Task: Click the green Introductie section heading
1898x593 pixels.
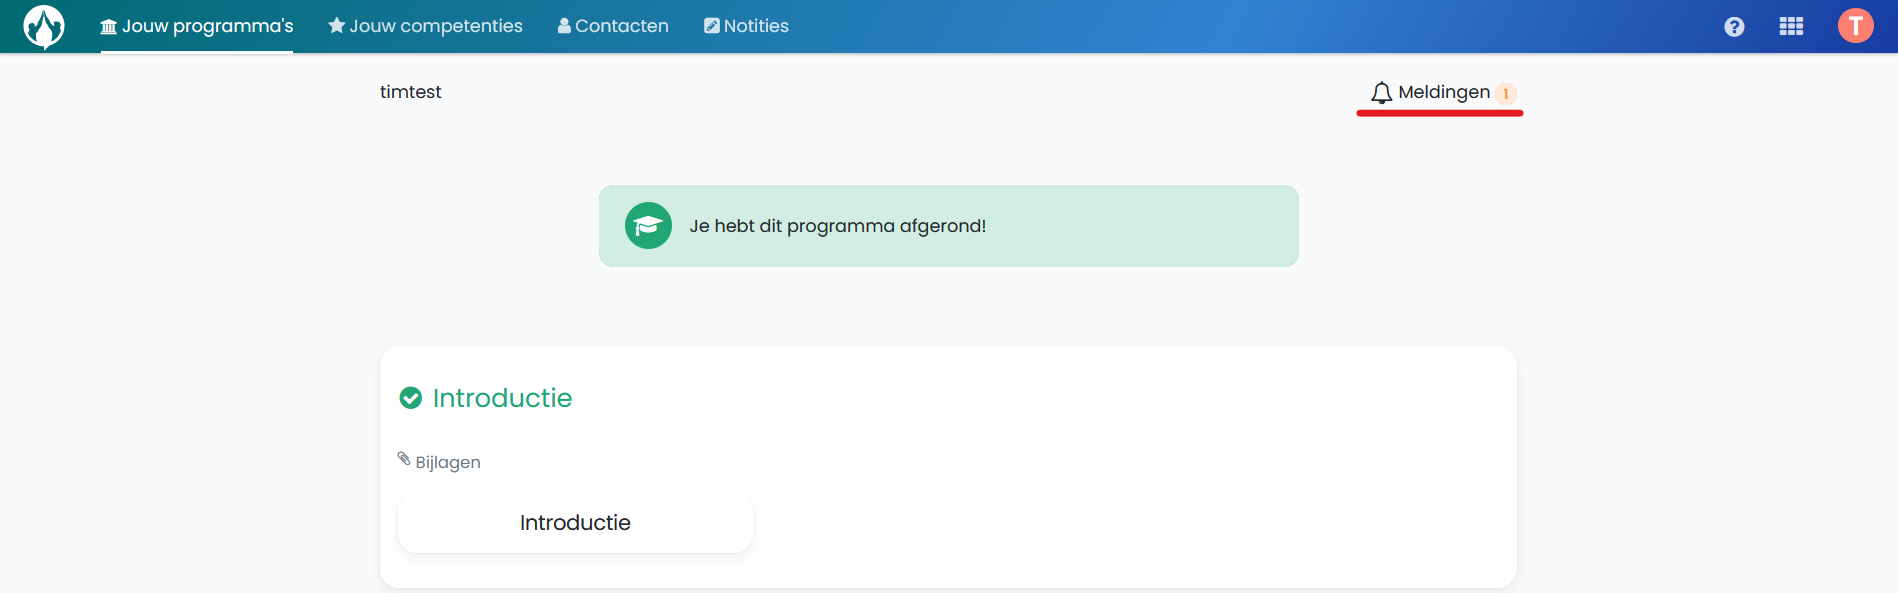Action: [x=502, y=398]
